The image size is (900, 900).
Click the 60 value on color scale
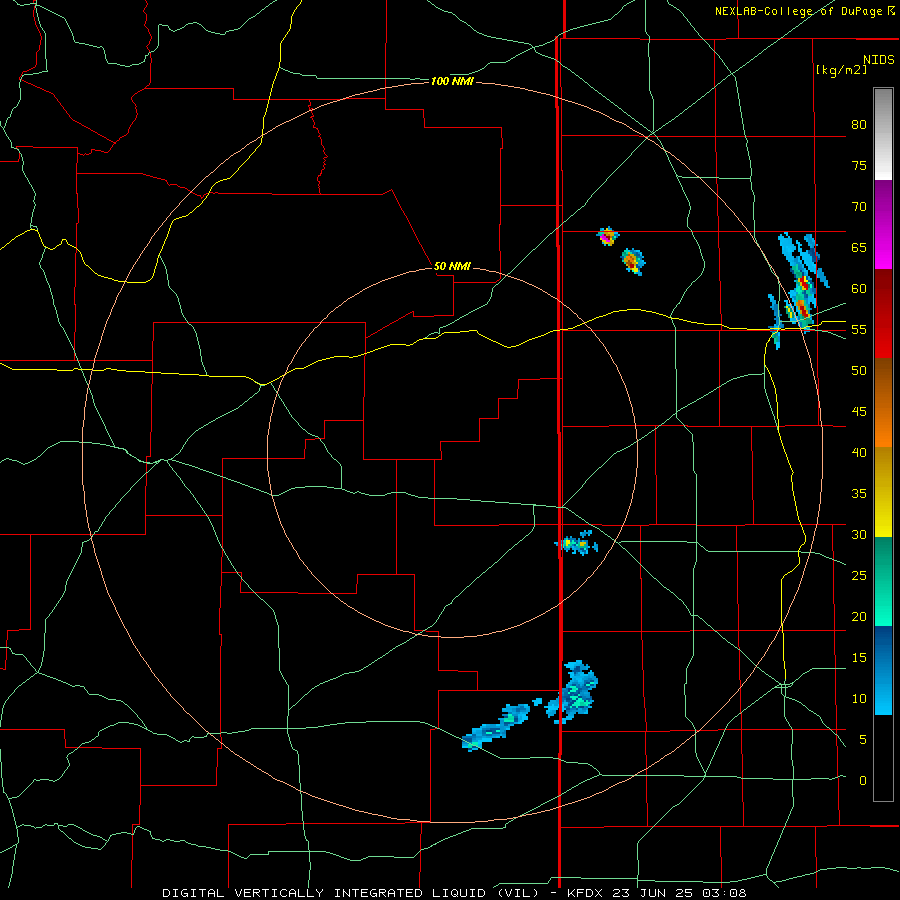(x=859, y=289)
